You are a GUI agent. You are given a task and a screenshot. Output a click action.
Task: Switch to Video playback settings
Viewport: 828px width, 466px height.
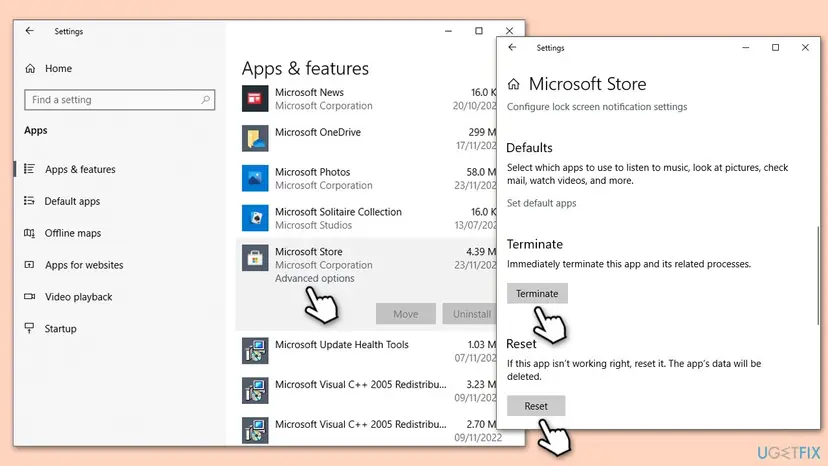(x=79, y=297)
